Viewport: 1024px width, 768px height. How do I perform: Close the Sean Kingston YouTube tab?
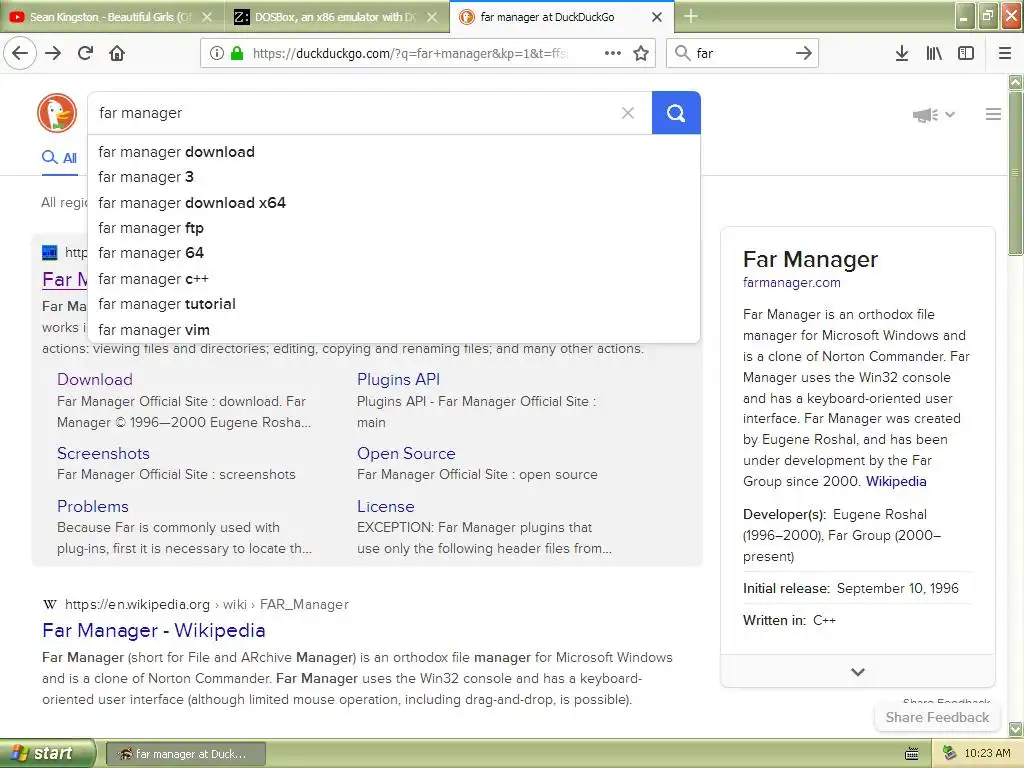[207, 17]
